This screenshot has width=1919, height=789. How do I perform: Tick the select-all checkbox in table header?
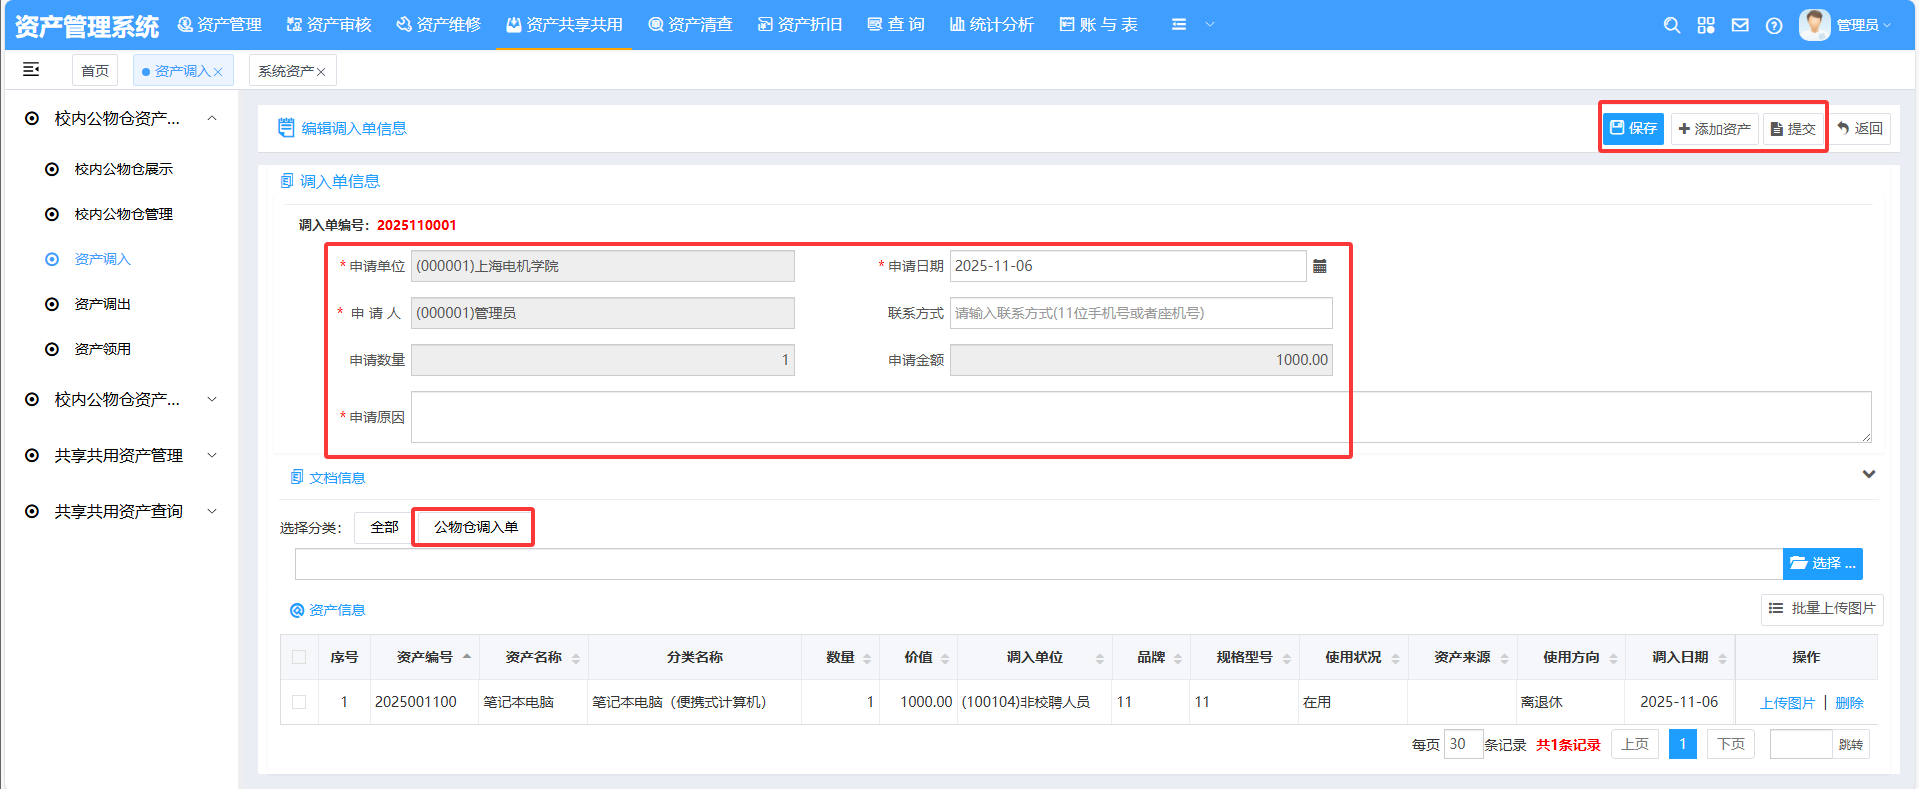point(299,657)
